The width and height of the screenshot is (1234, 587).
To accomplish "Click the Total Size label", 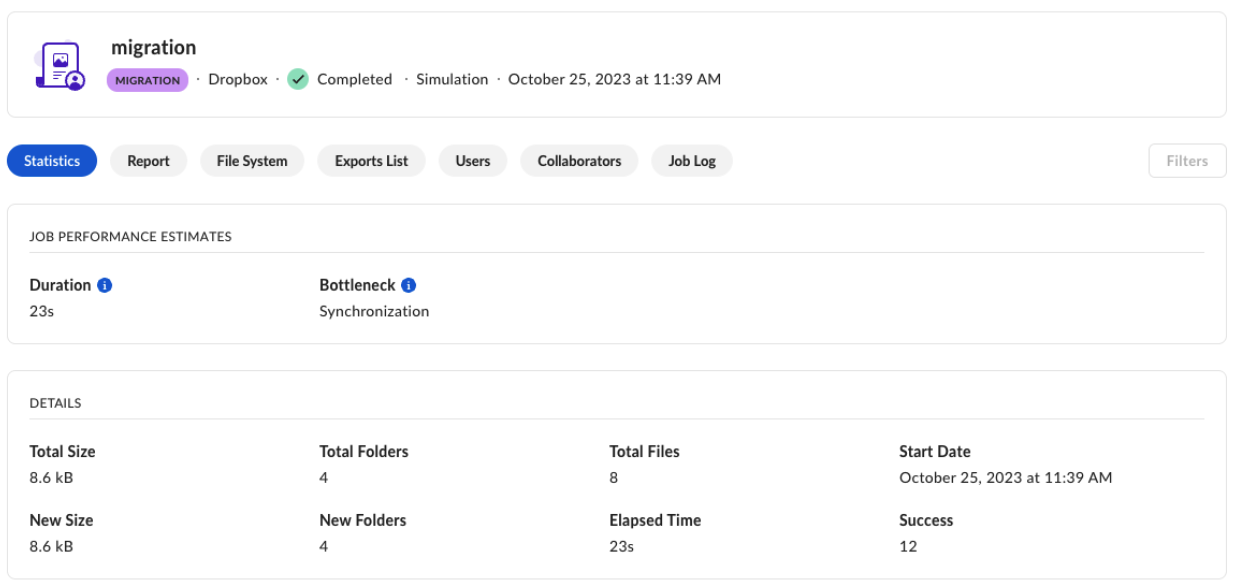I will tap(63, 452).
